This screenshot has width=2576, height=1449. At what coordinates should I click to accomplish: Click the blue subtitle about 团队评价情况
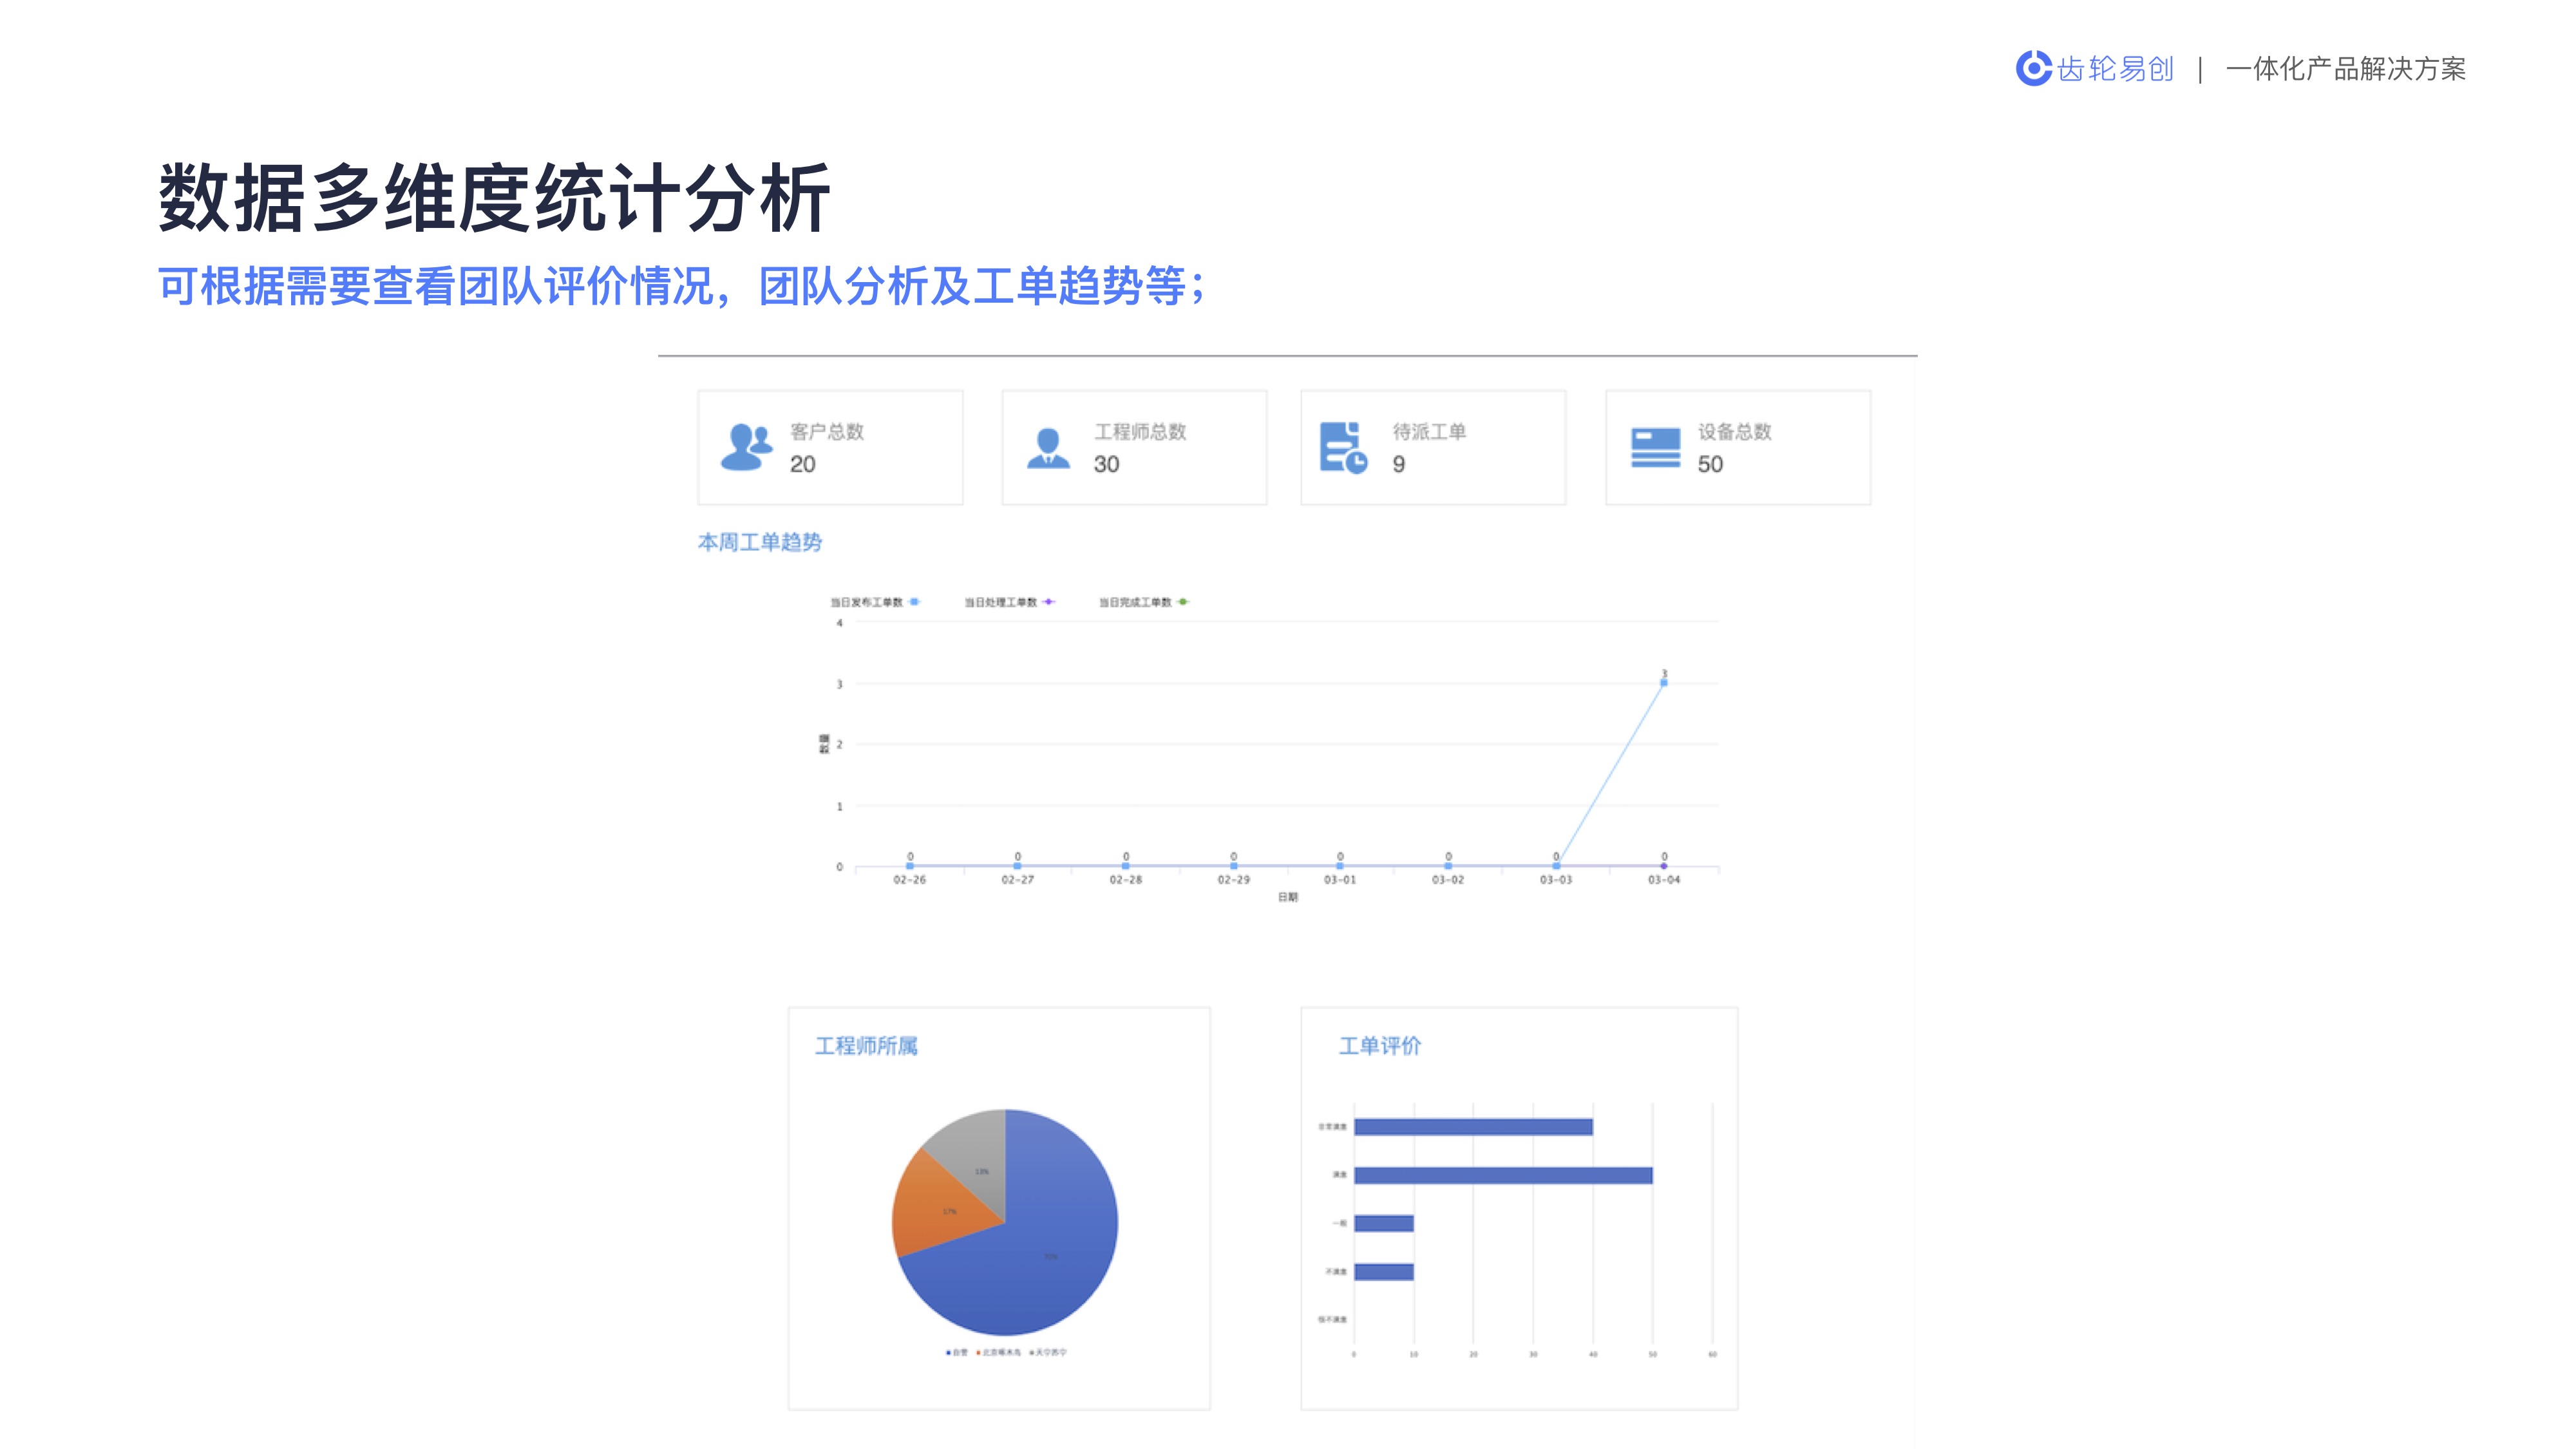(x=682, y=286)
